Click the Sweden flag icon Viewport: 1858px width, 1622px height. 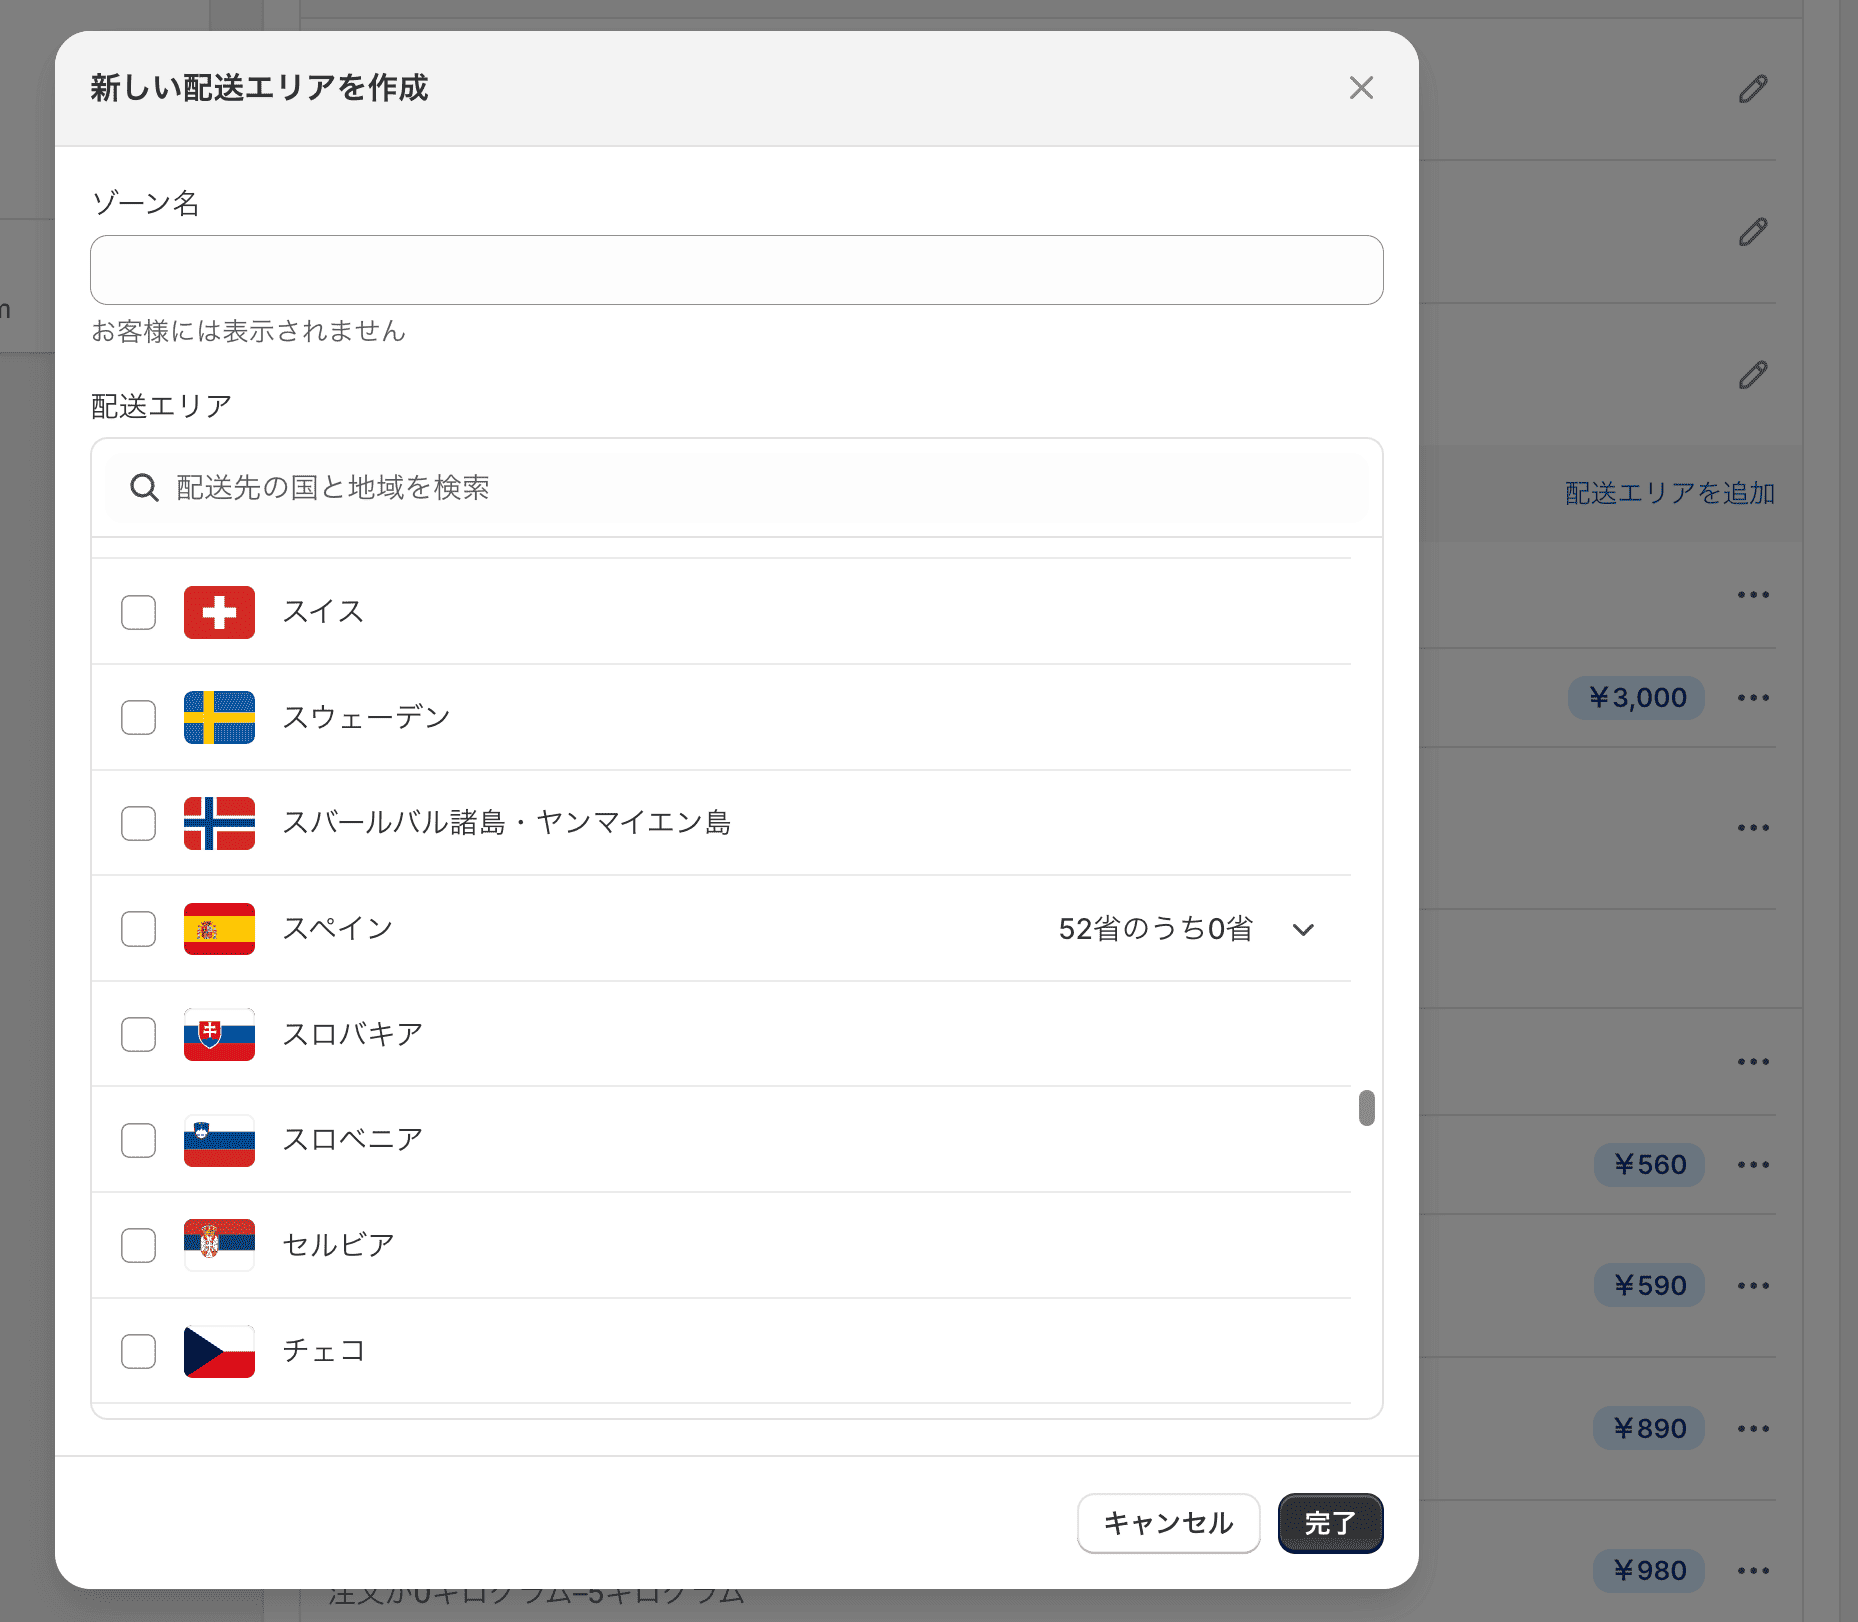click(219, 717)
